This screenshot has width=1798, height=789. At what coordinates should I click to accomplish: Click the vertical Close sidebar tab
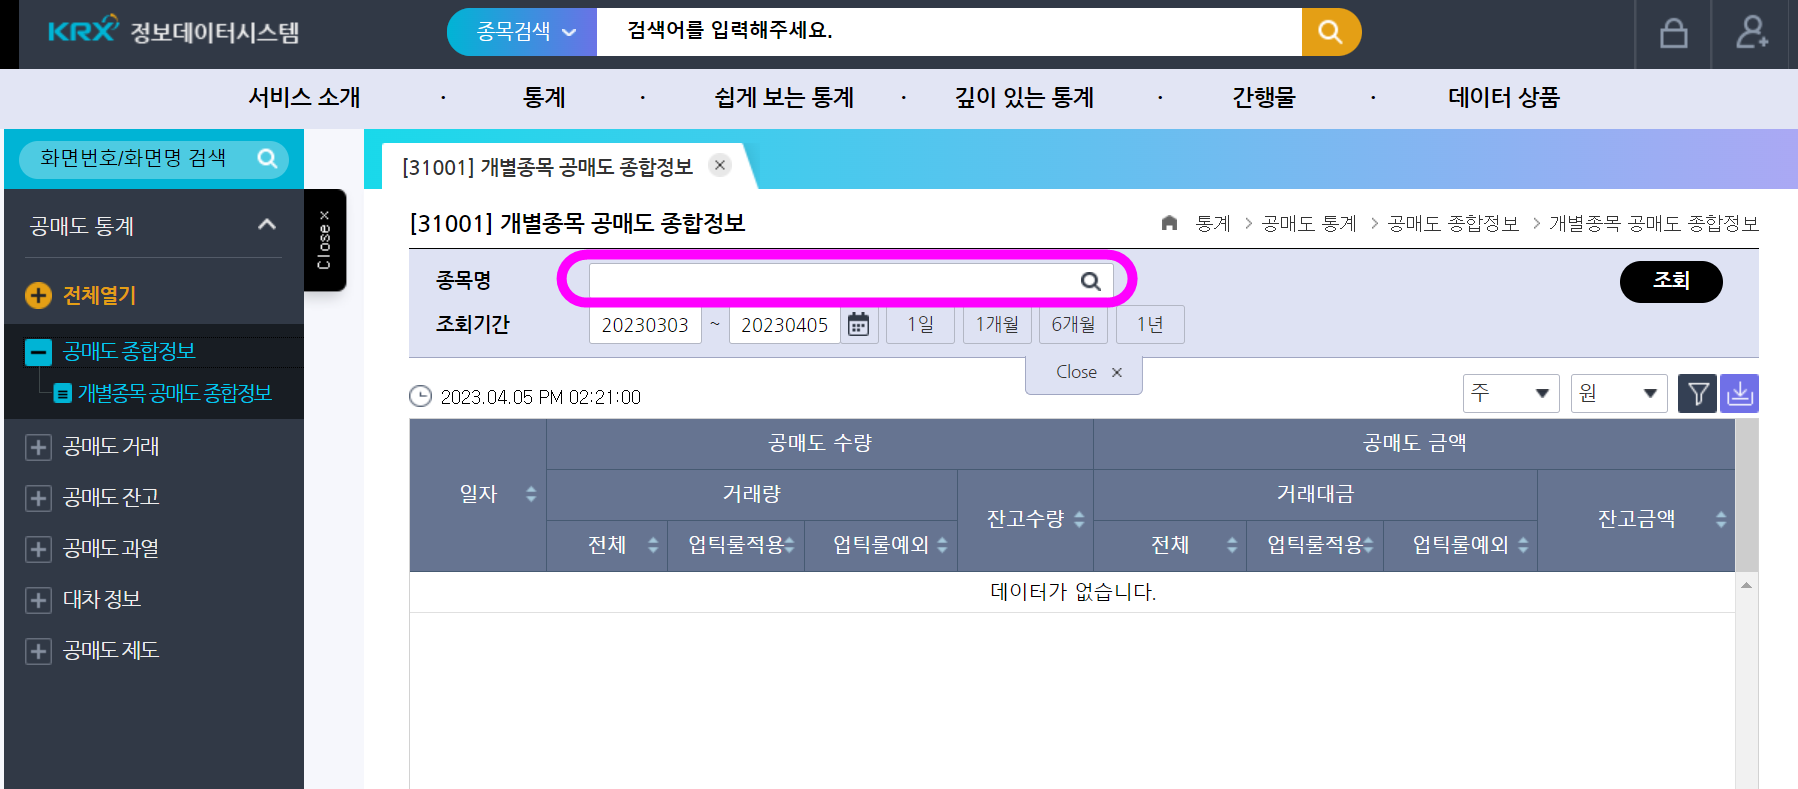tap(324, 240)
